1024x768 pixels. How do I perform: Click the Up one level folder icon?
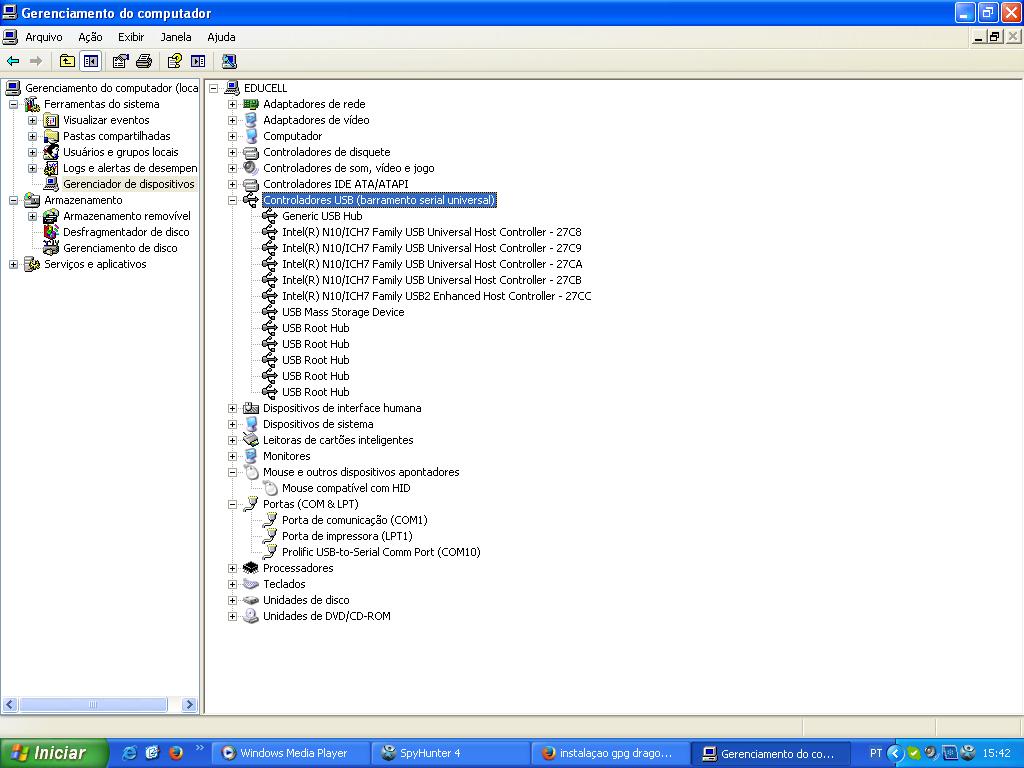tap(67, 61)
